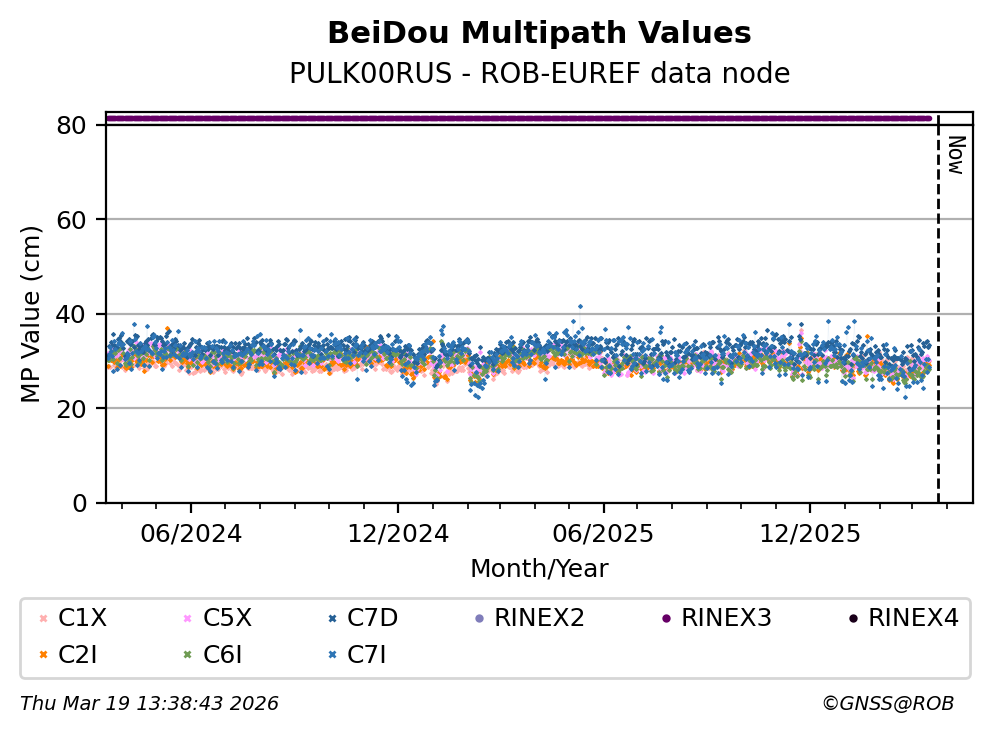Toggle the RINEX4 legend entry label
The image size is (993, 734).
[x=913, y=618]
